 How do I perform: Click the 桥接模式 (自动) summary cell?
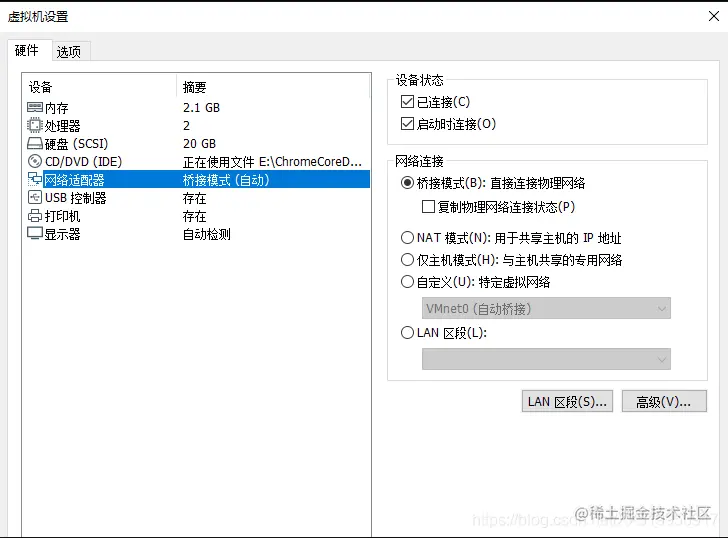point(226,180)
